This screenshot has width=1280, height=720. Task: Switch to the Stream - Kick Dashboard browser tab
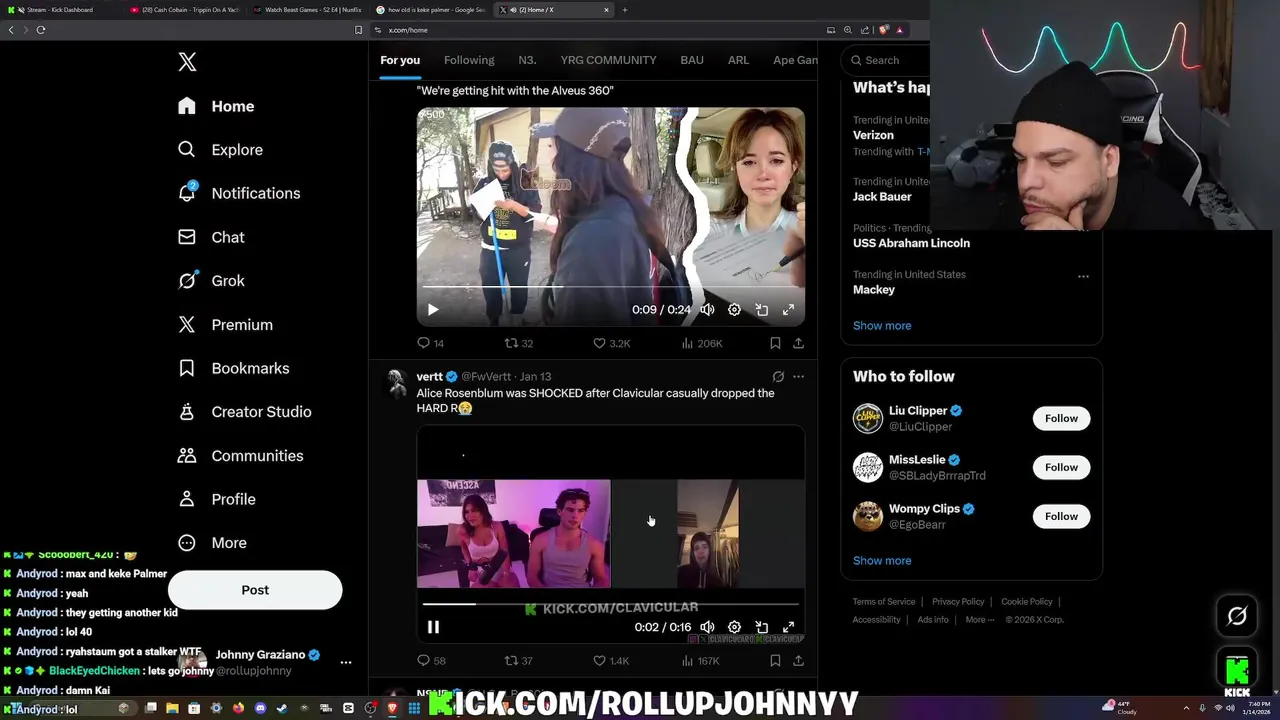[60, 10]
